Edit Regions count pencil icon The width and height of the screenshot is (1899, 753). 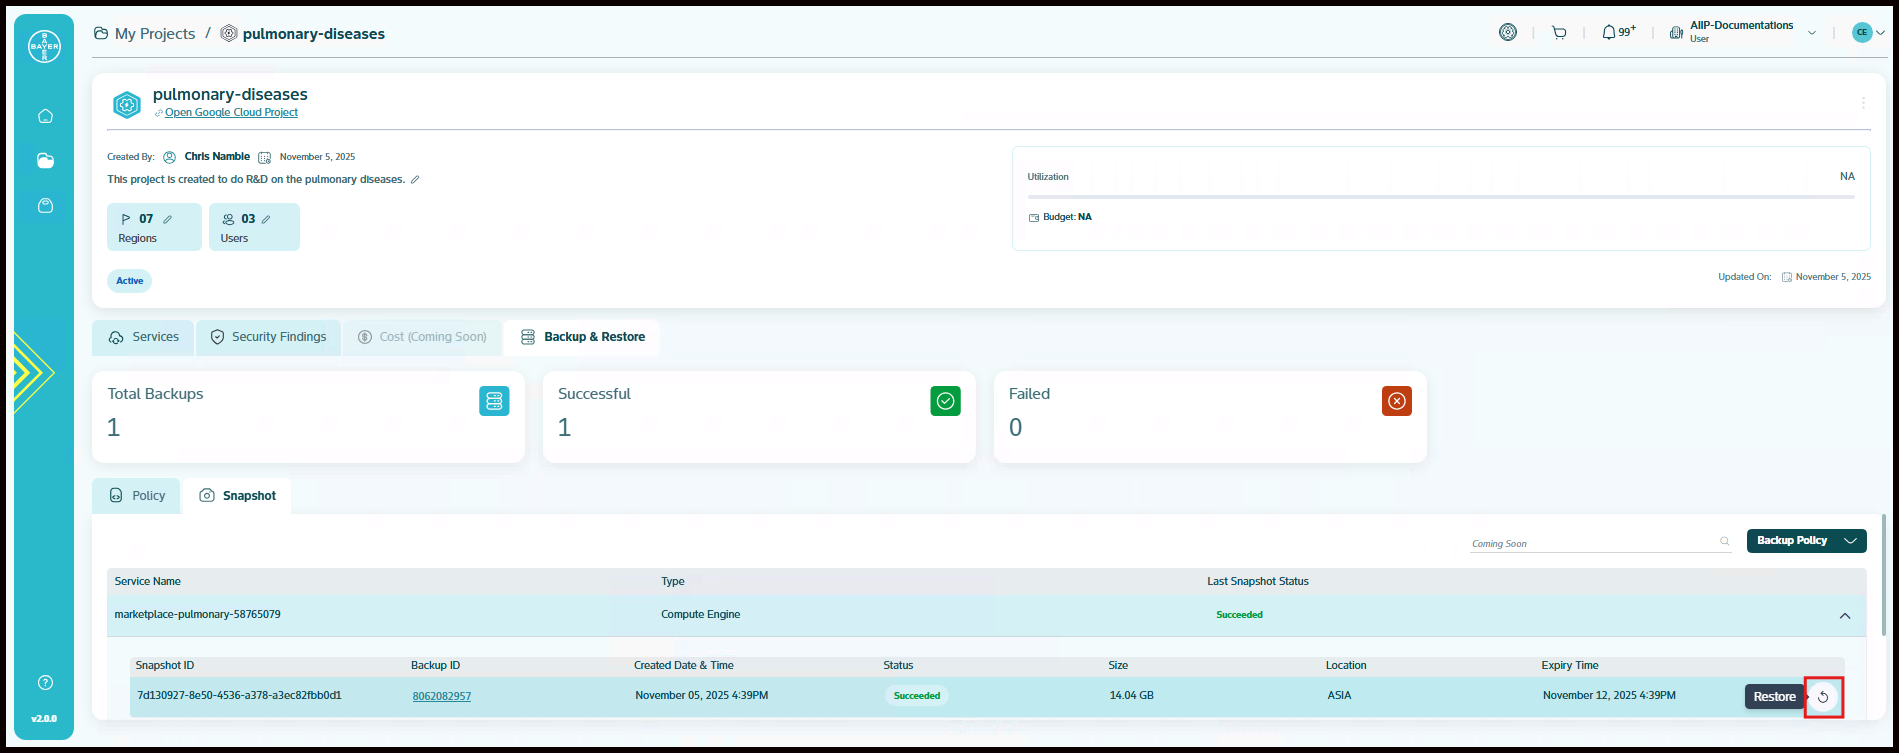168,219
